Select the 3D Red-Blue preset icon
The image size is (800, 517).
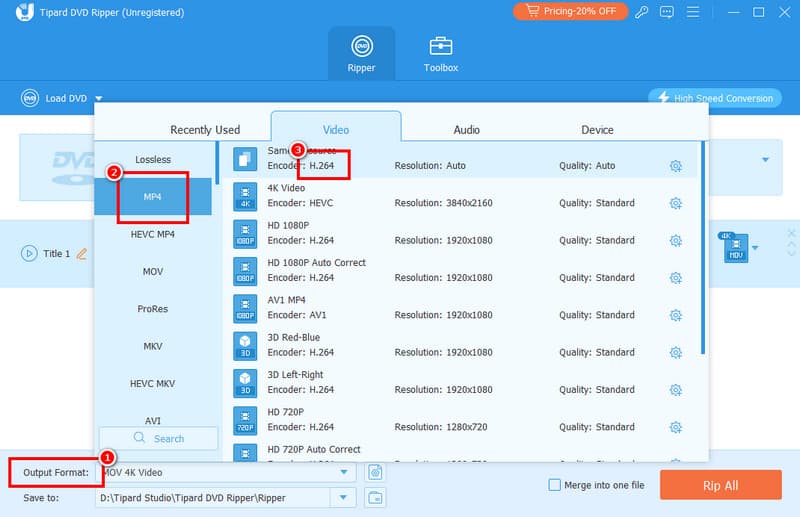tap(245, 345)
